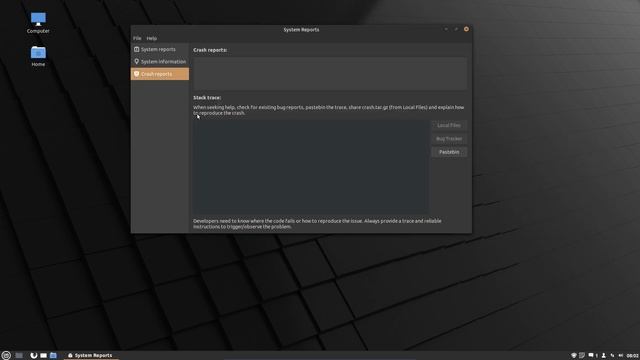
Task: Click the show desktop taskbar icon
Action: 19,356
